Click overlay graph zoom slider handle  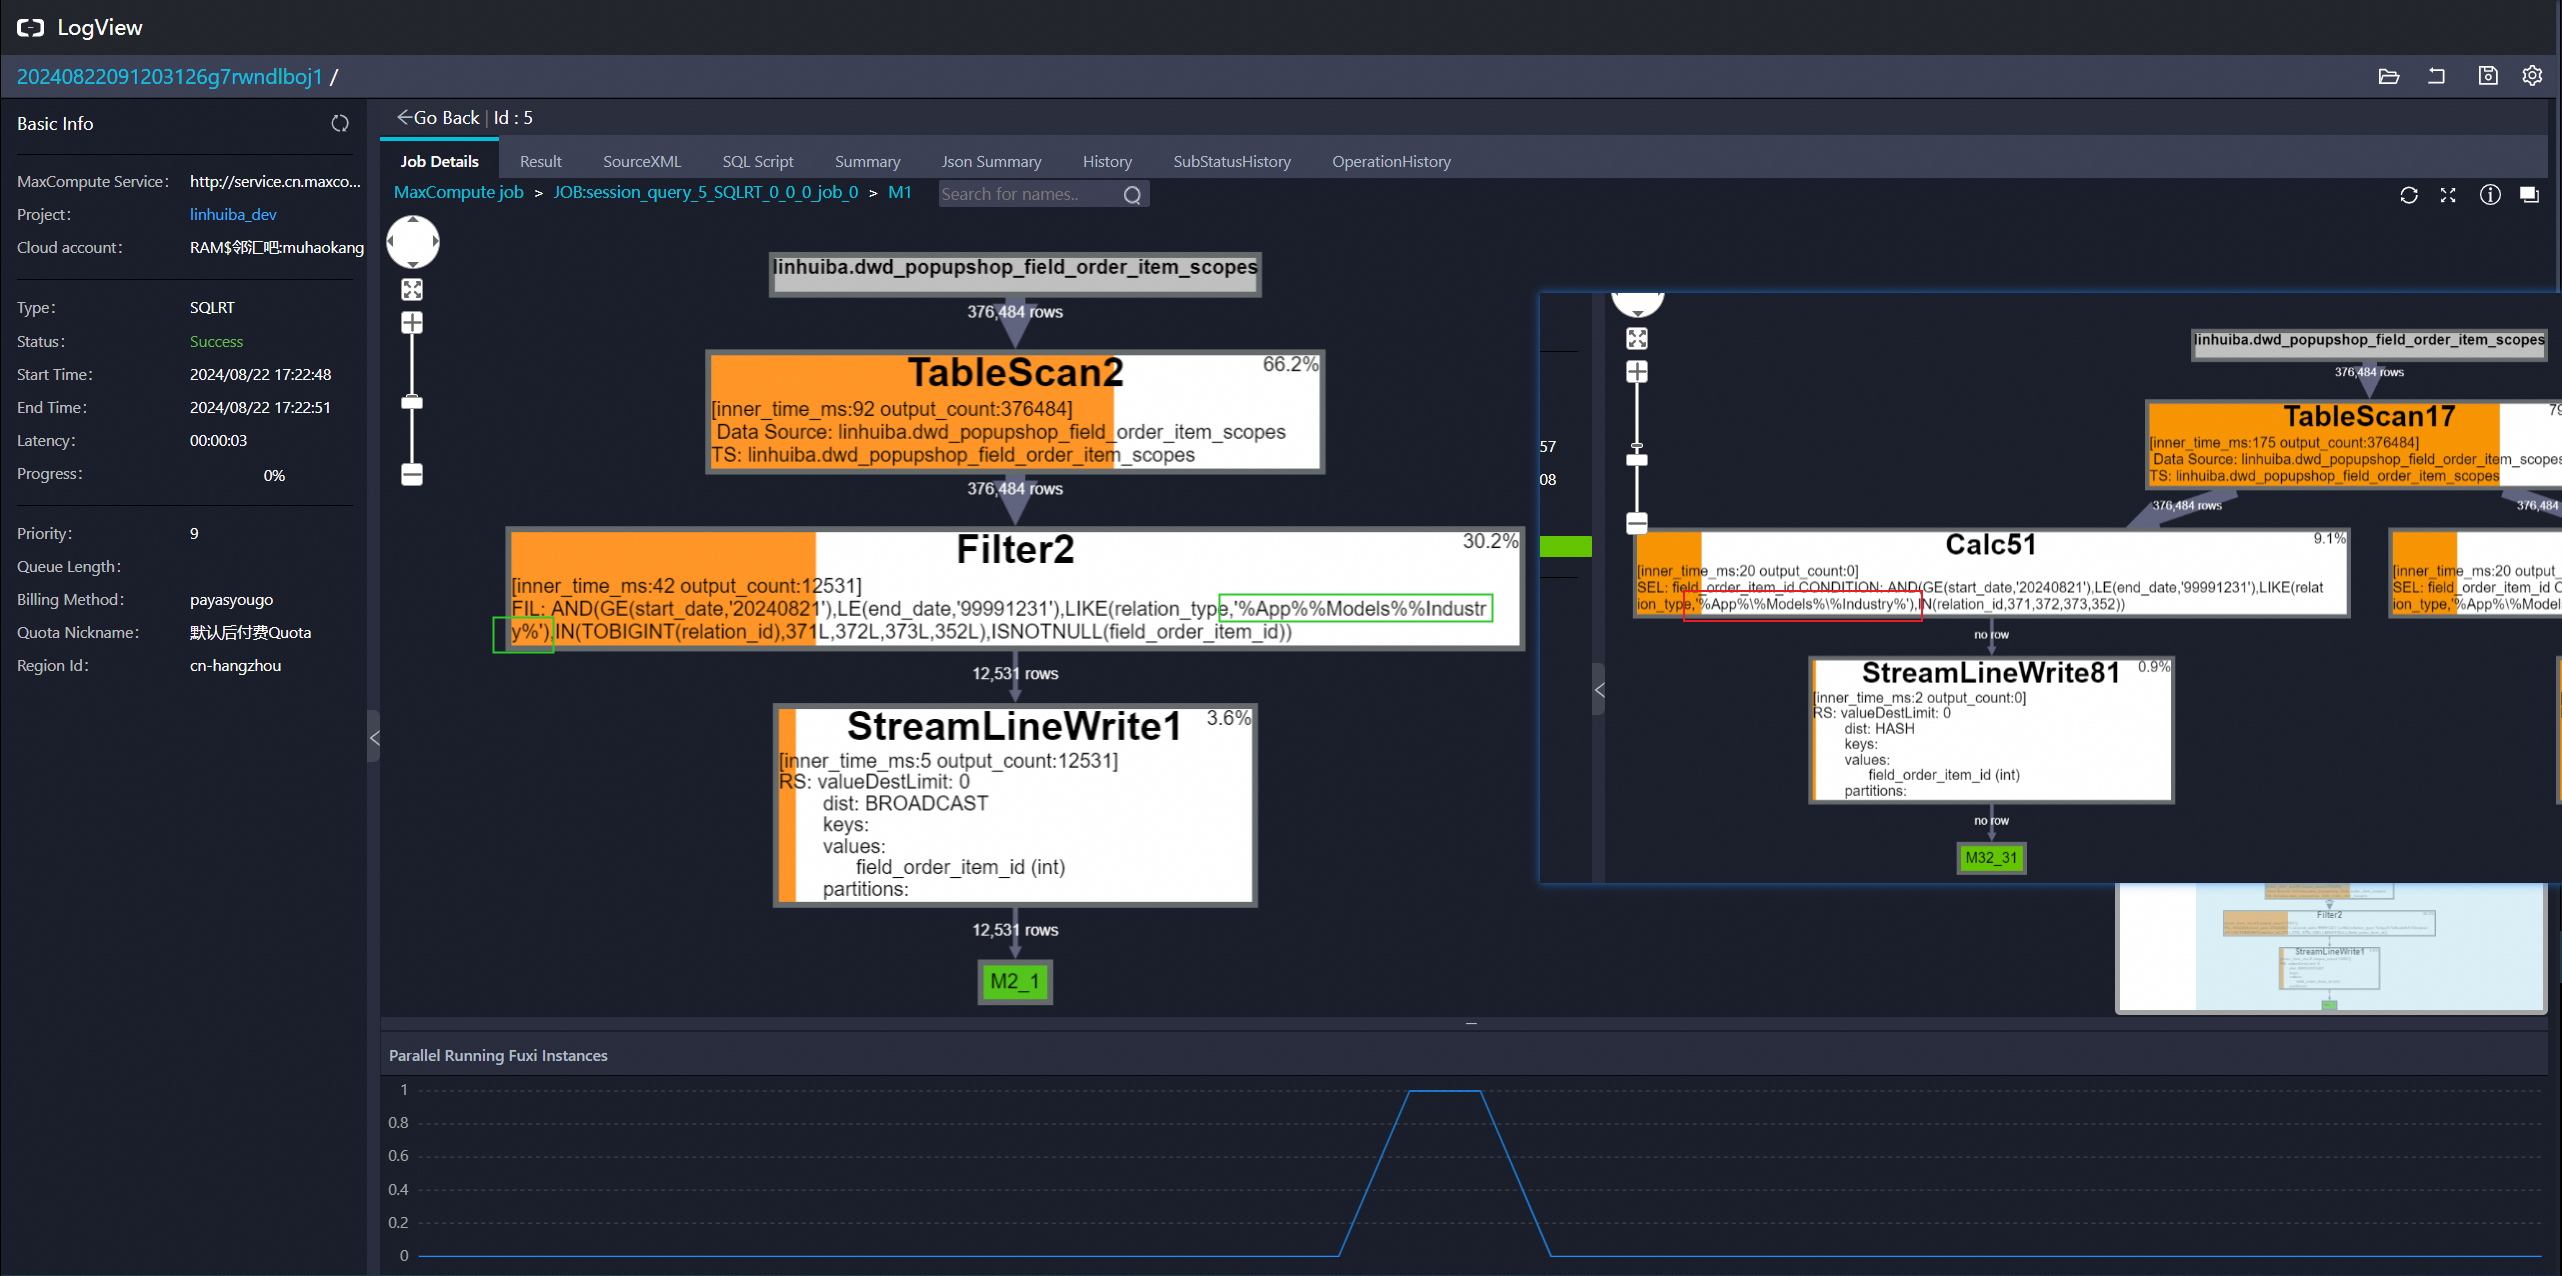coord(1637,460)
